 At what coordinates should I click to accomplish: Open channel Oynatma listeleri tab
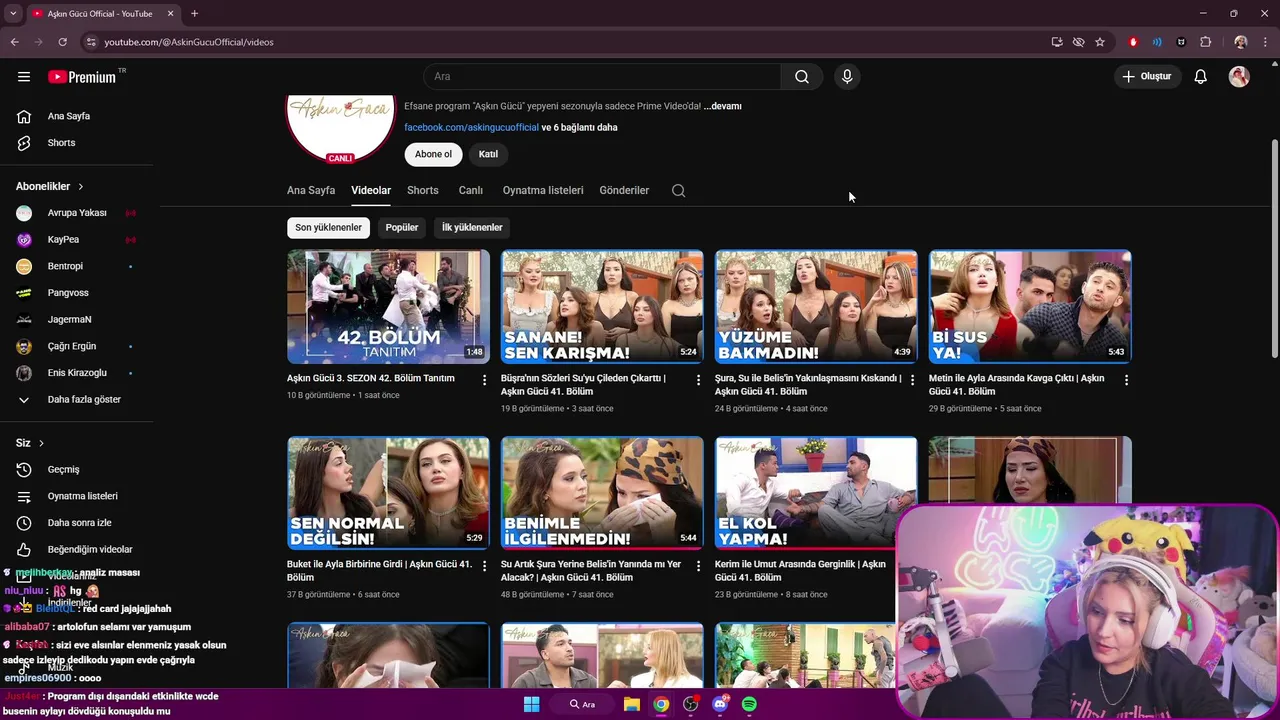(543, 190)
